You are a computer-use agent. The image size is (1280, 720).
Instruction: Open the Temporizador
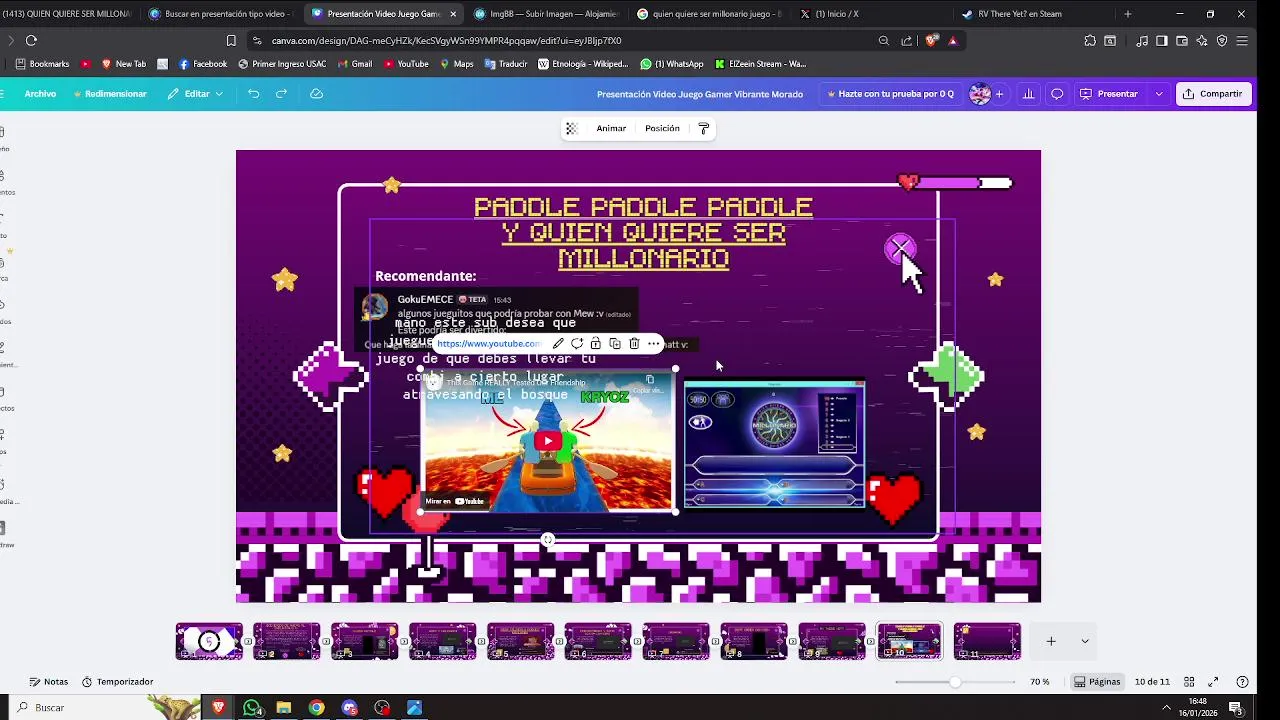pyautogui.click(x=117, y=682)
